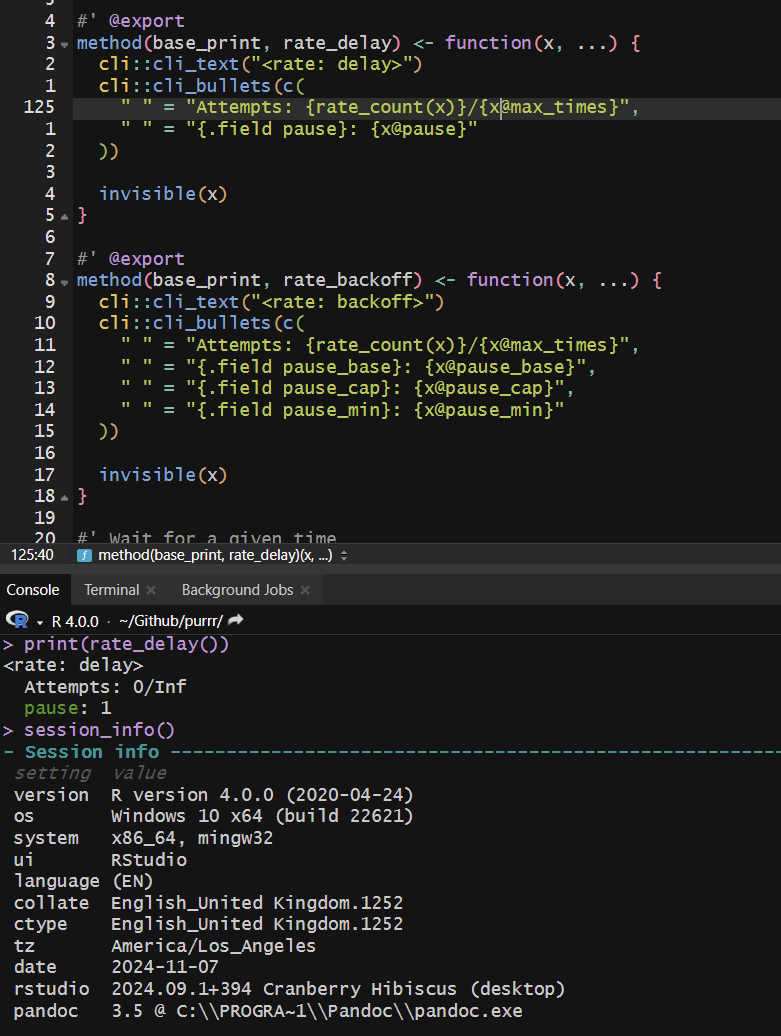Click fold end marker after rate_delay closing brace
Screen dimensions: 781x1036
tap(65, 216)
